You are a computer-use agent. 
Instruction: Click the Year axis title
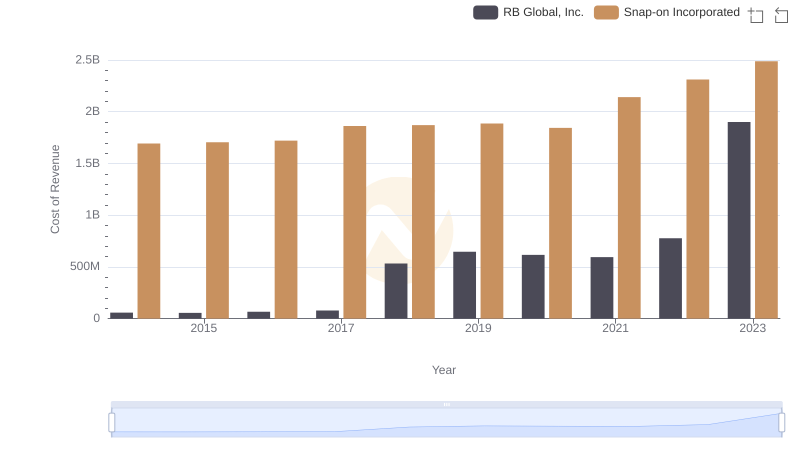(444, 370)
